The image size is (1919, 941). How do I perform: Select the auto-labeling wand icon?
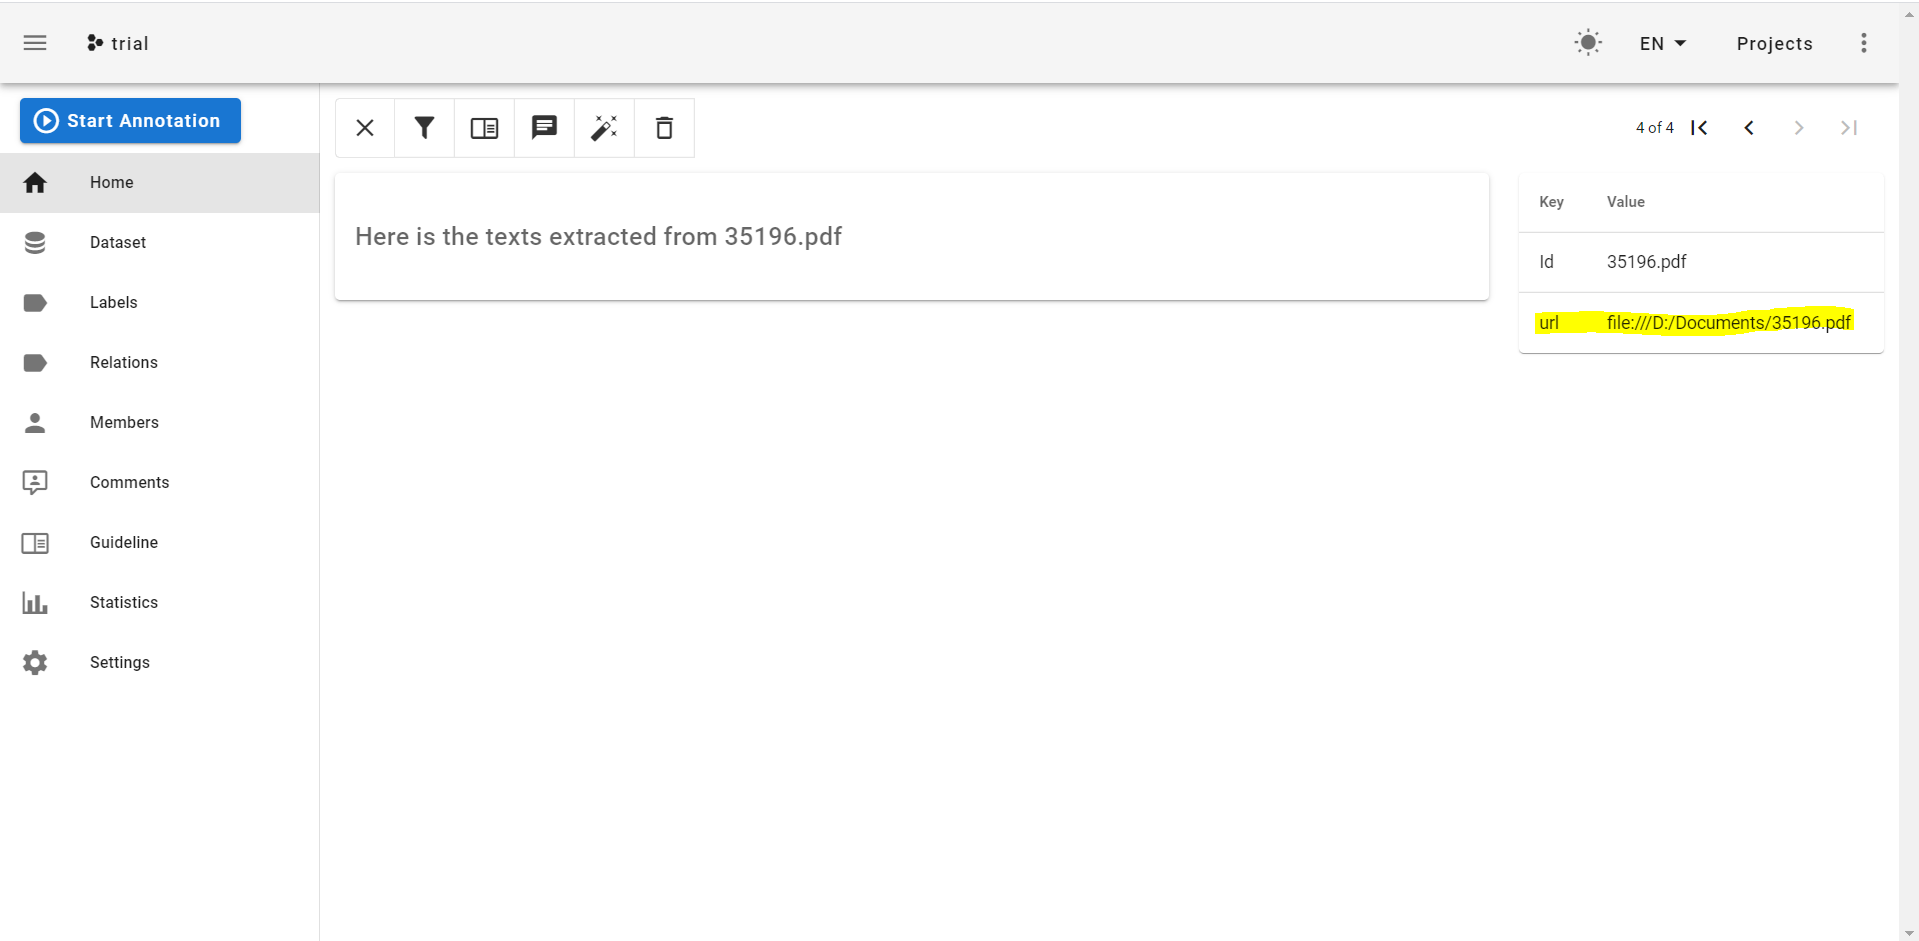point(604,127)
